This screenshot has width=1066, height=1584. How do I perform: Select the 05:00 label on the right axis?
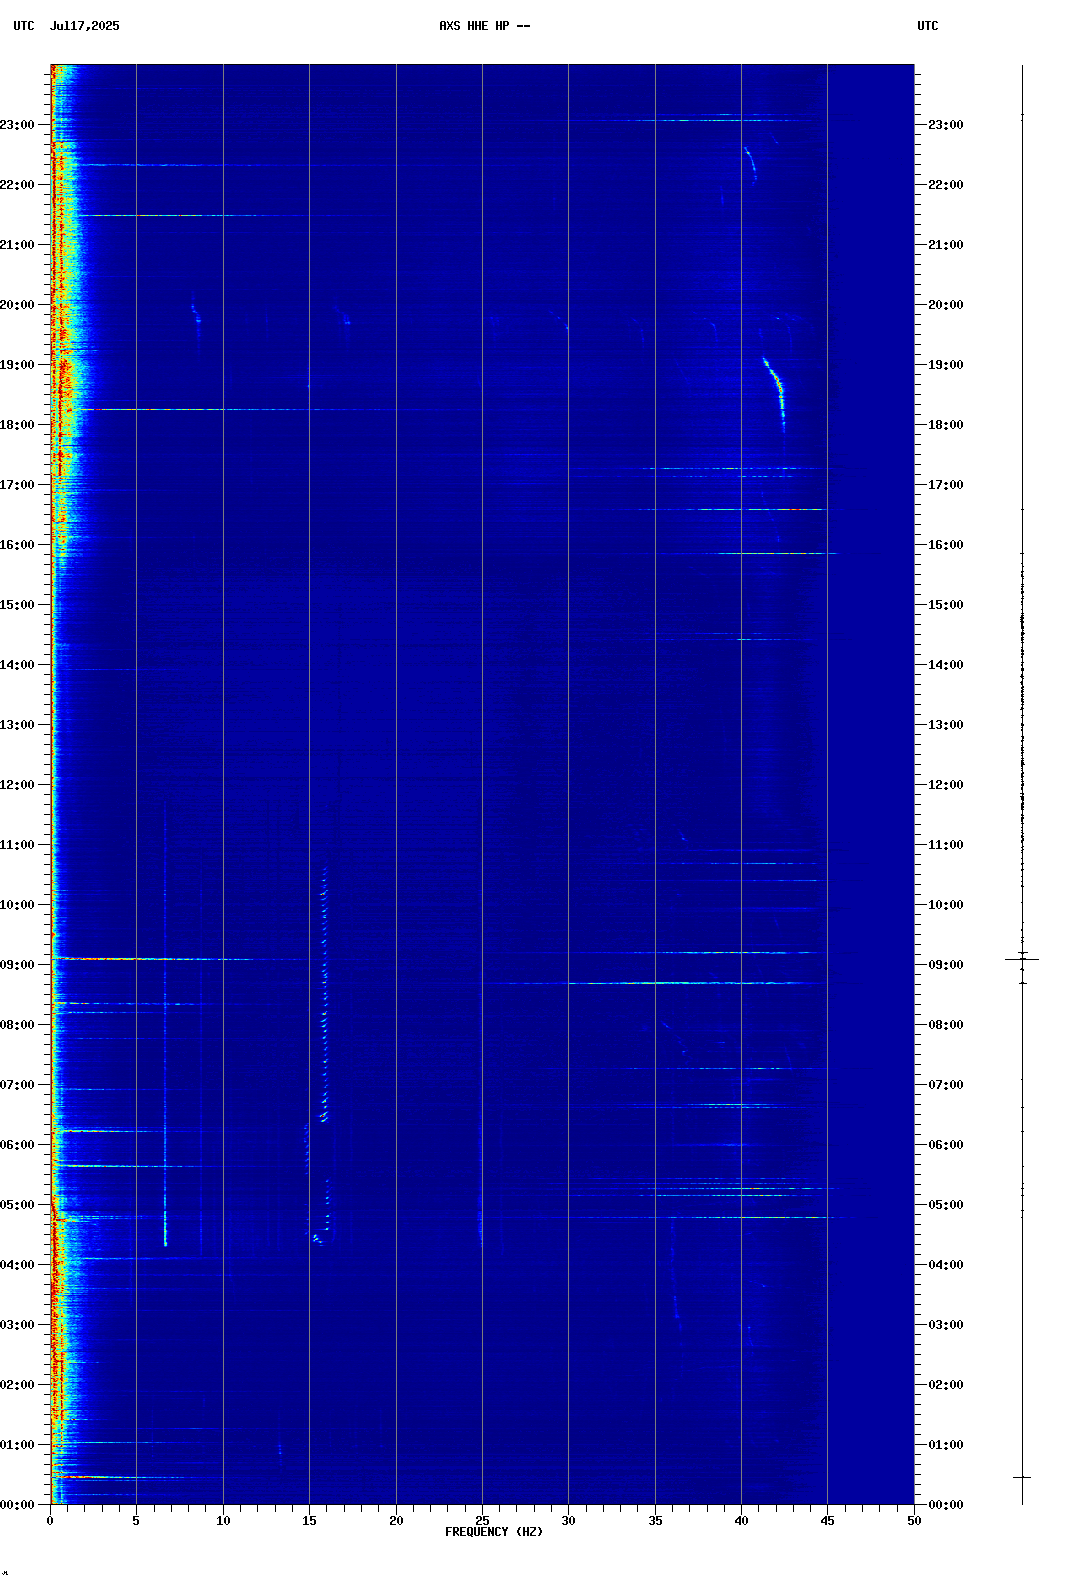946,1205
